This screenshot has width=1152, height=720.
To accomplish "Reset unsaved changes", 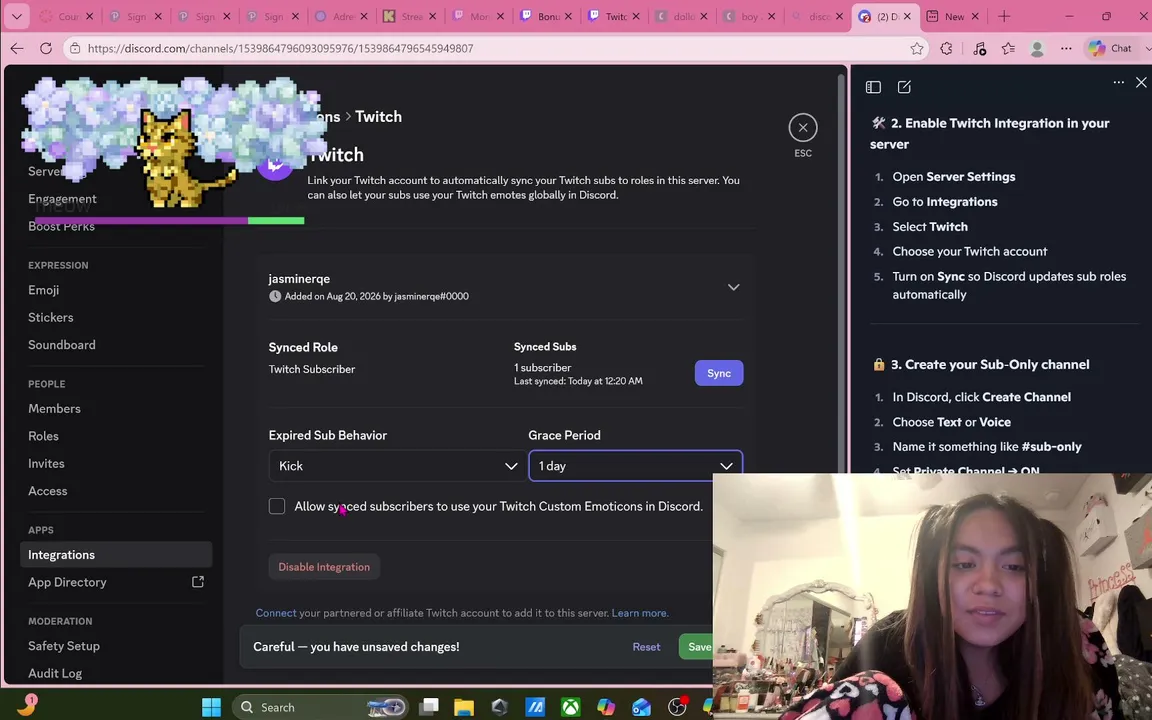I will 646,647.
